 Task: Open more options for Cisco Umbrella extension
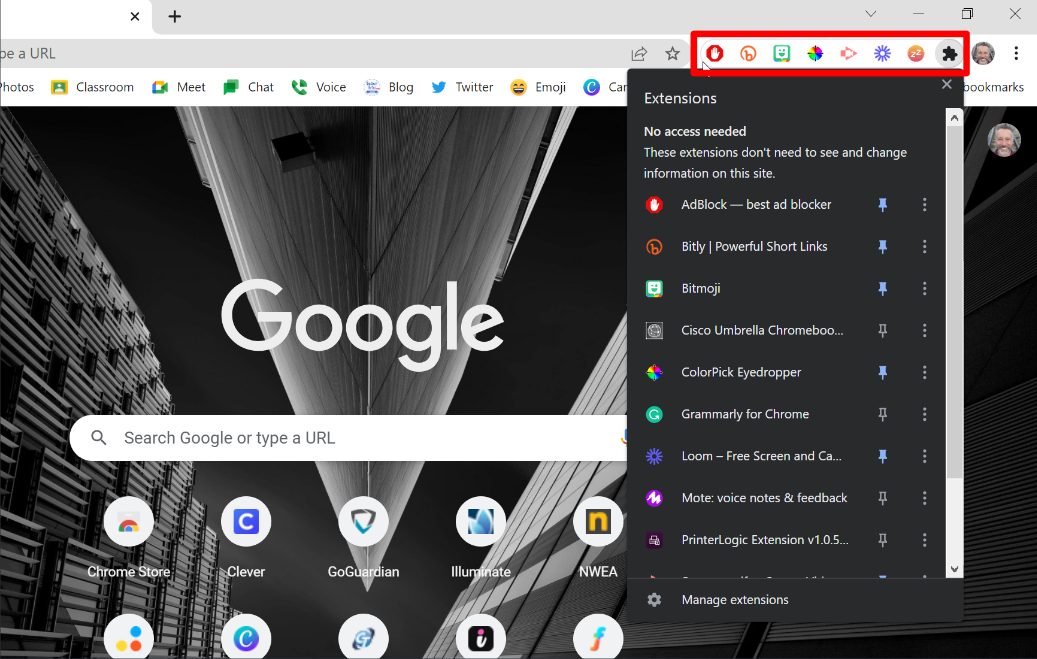point(925,330)
